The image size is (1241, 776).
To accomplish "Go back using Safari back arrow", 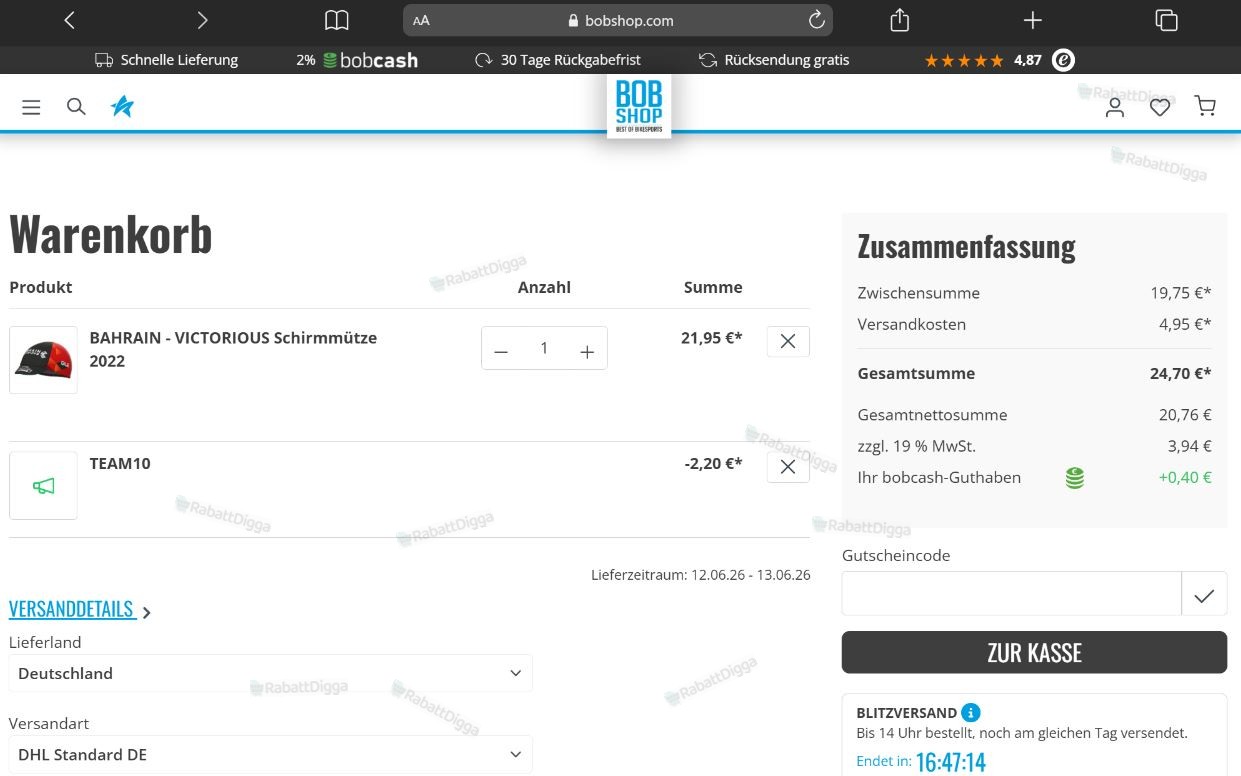I will (69, 20).
